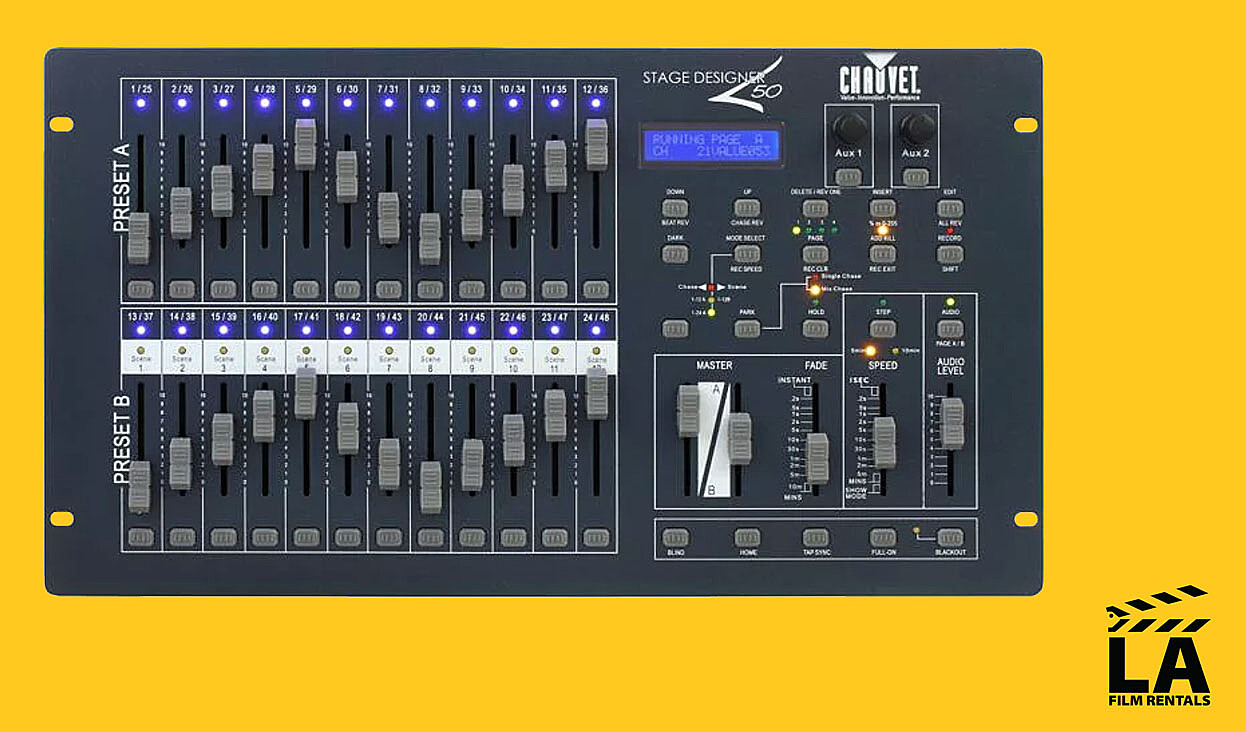Image resolution: width=1246 pixels, height=732 pixels.
Task: Push the flash button under channel 2/26
Action: pyautogui.click(x=181, y=289)
